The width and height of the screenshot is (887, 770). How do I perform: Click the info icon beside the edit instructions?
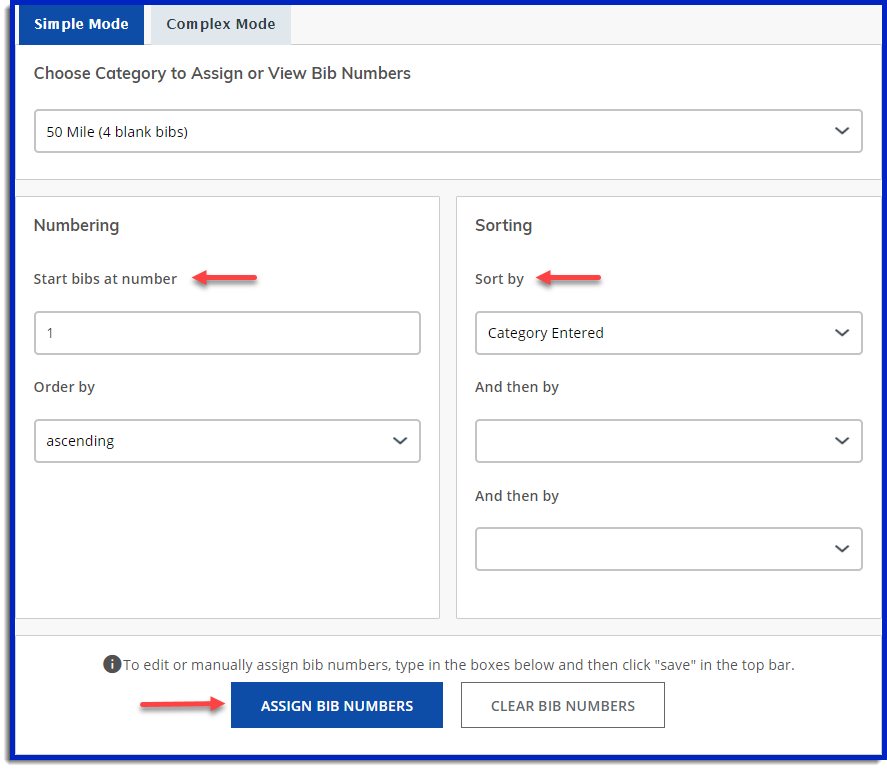tap(112, 664)
